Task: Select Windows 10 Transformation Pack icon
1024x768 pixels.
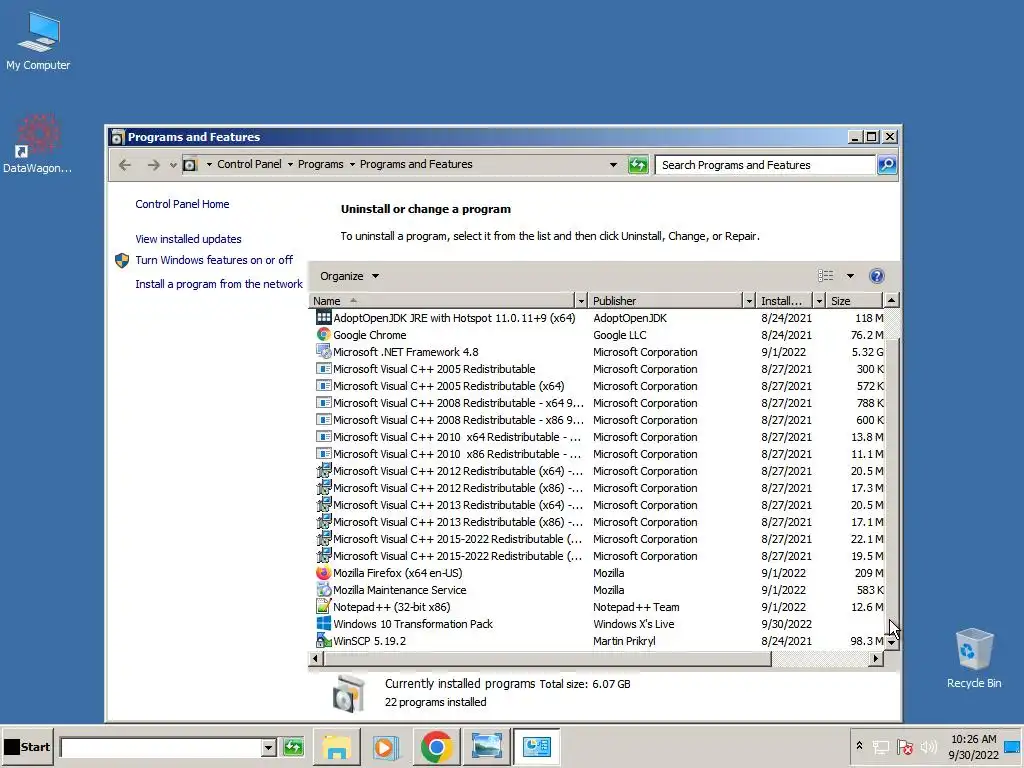Action: (x=323, y=624)
